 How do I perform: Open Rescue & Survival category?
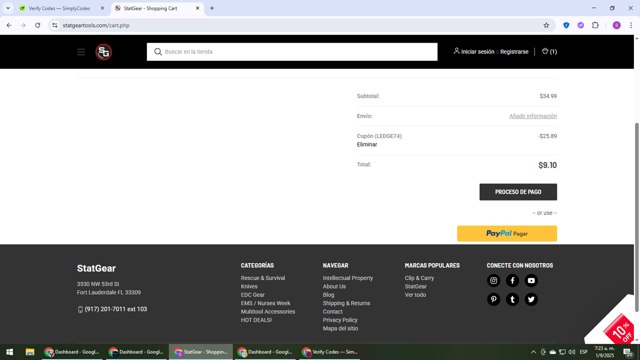(x=263, y=278)
